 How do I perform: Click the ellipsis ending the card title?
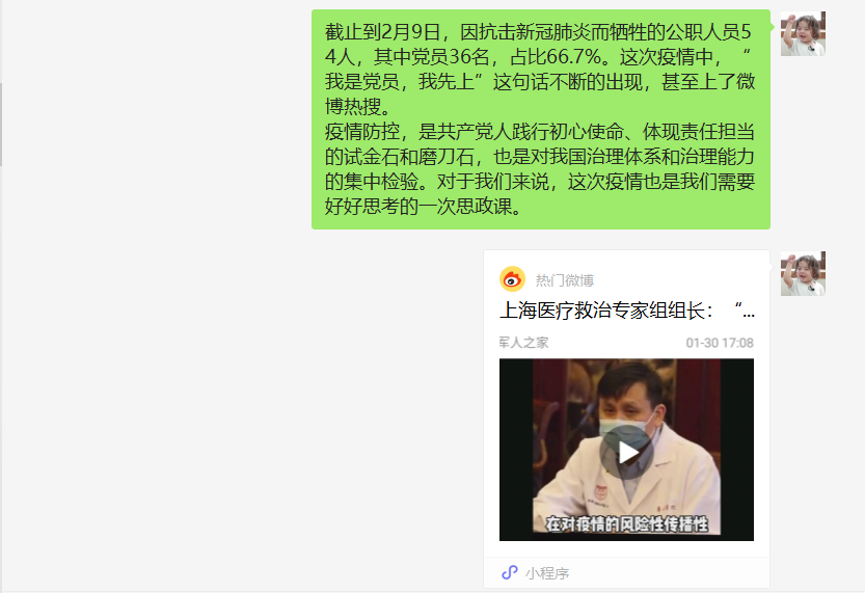tap(748, 314)
